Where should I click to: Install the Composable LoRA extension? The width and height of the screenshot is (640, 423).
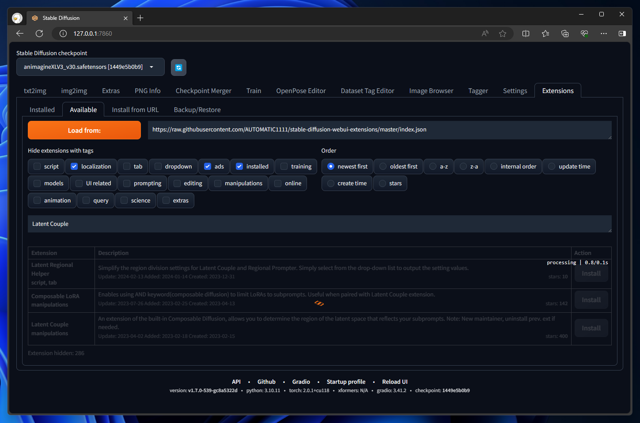[x=591, y=300]
